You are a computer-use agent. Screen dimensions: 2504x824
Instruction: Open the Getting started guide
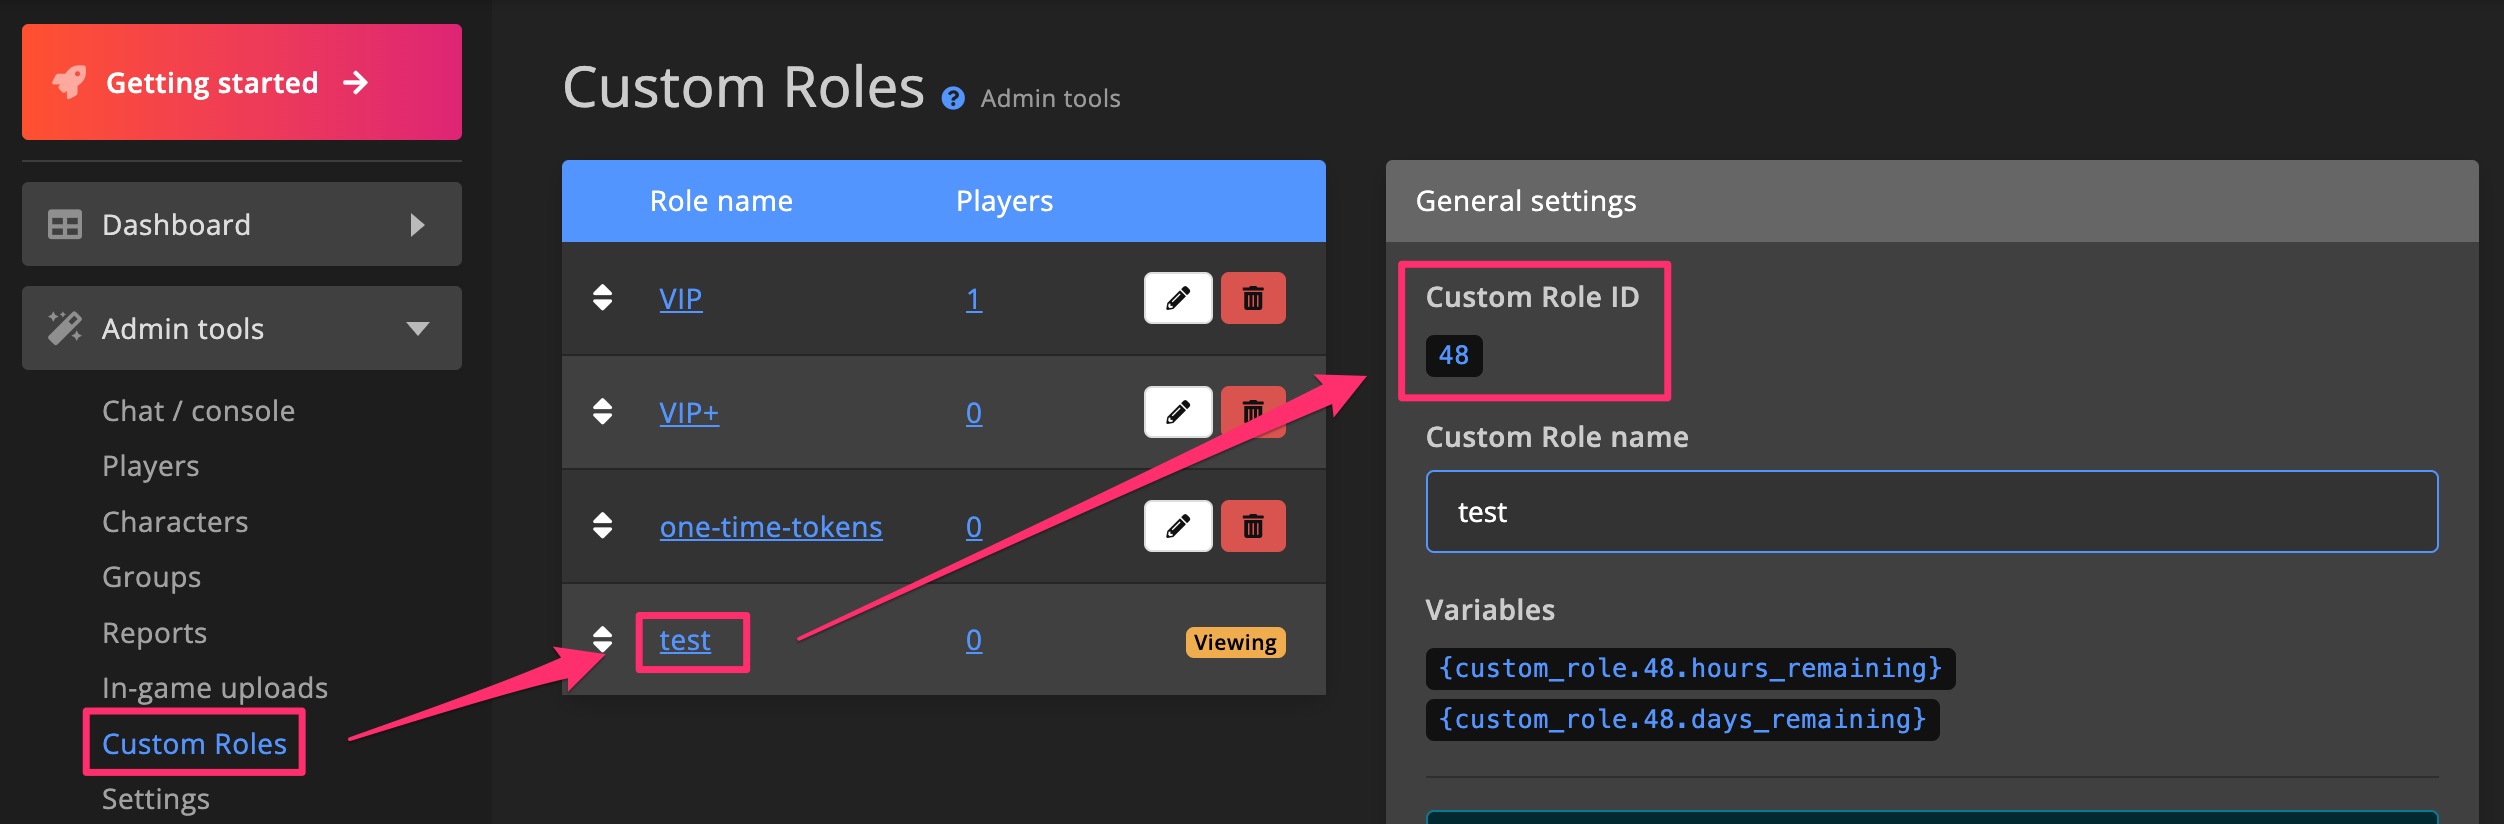click(242, 82)
